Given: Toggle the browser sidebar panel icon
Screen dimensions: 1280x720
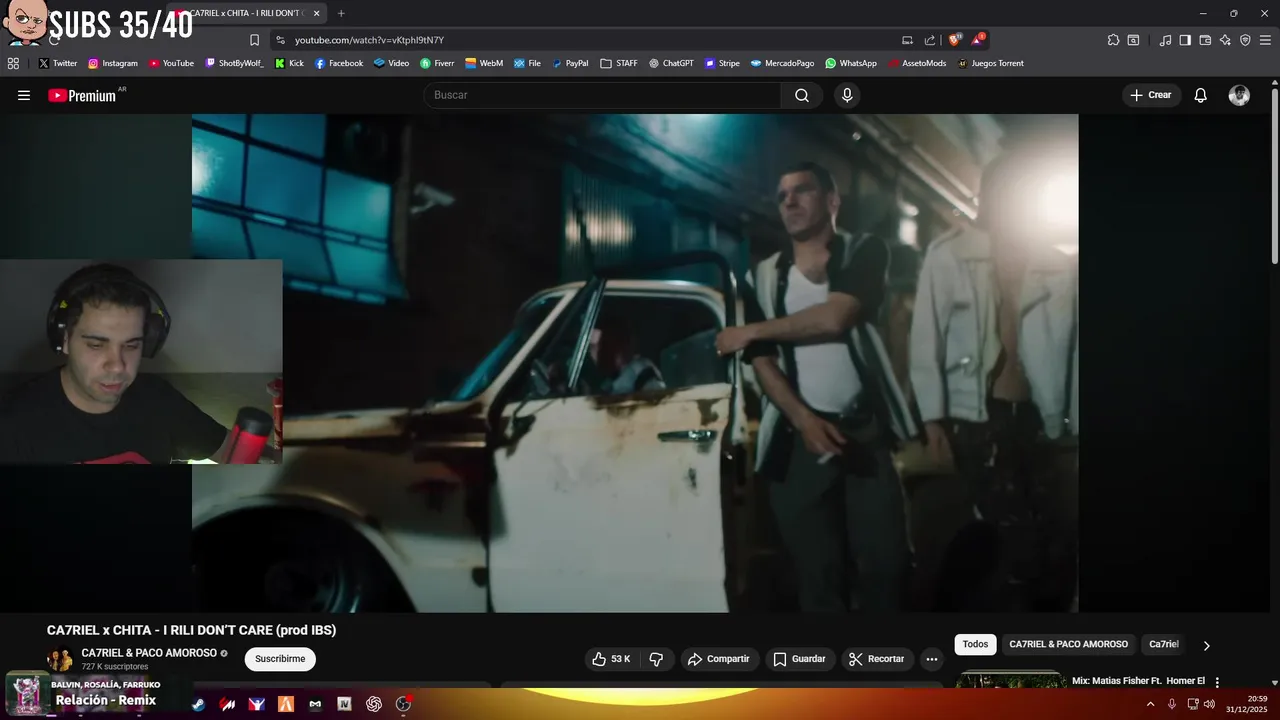Looking at the screenshot, I should (1185, 40).
